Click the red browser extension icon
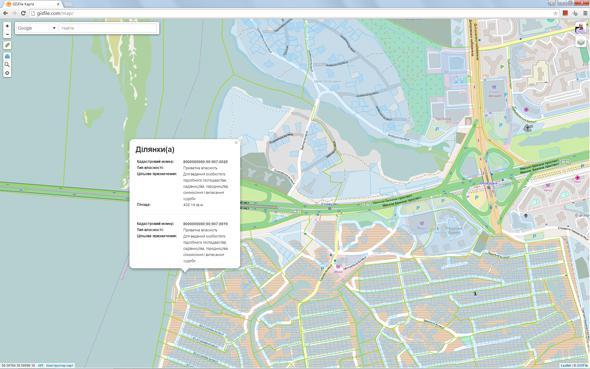This screenshot has height=369, width=590. [565, 13]
